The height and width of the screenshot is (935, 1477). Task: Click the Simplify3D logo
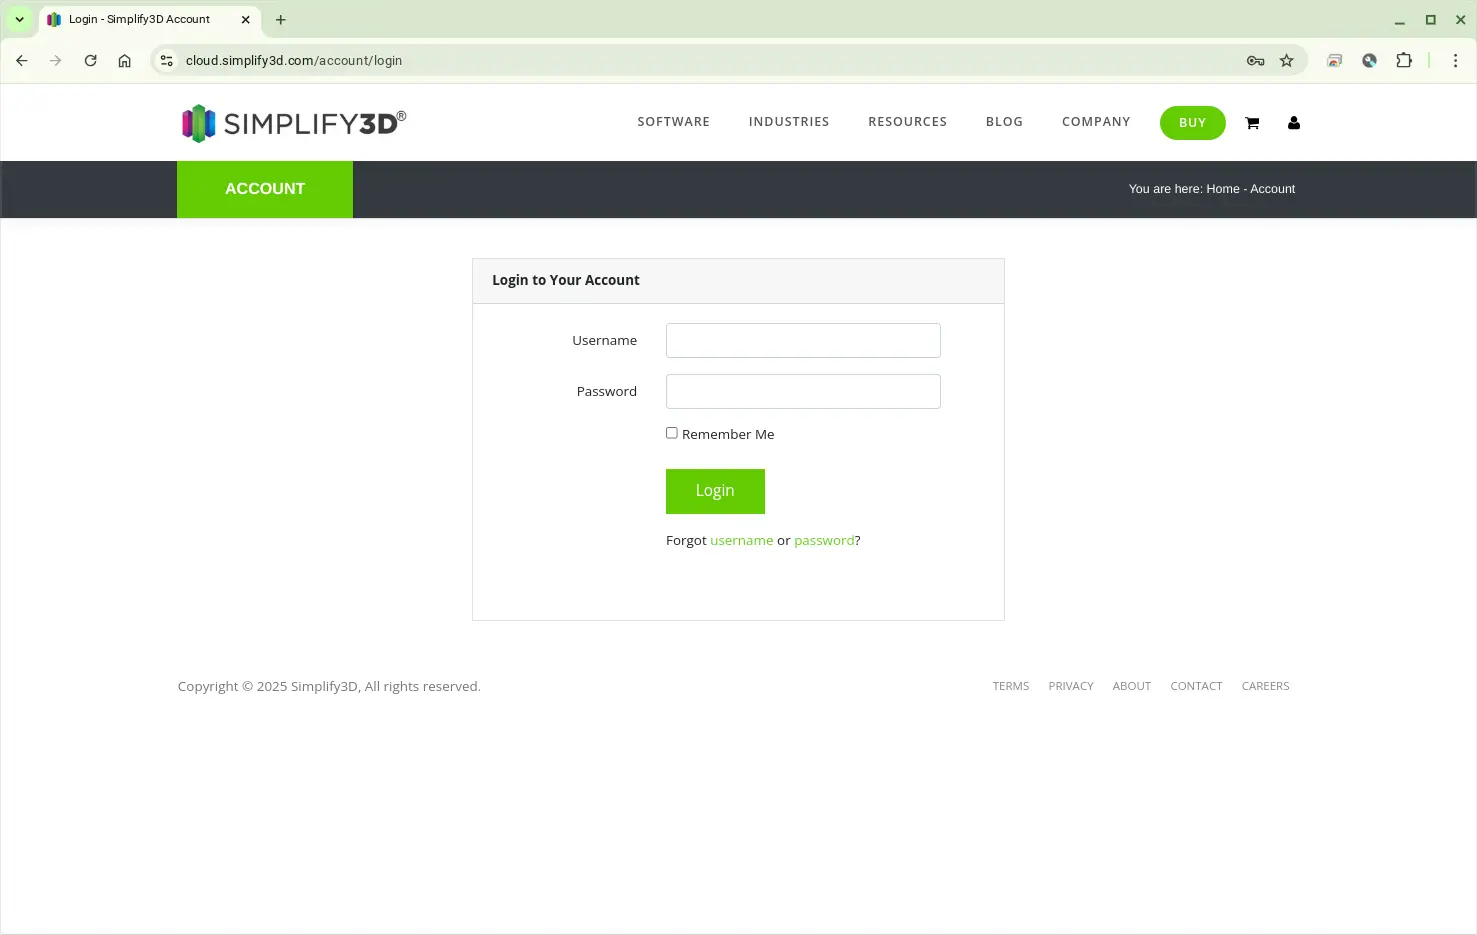pyautogui.click(x=293, y=123)
